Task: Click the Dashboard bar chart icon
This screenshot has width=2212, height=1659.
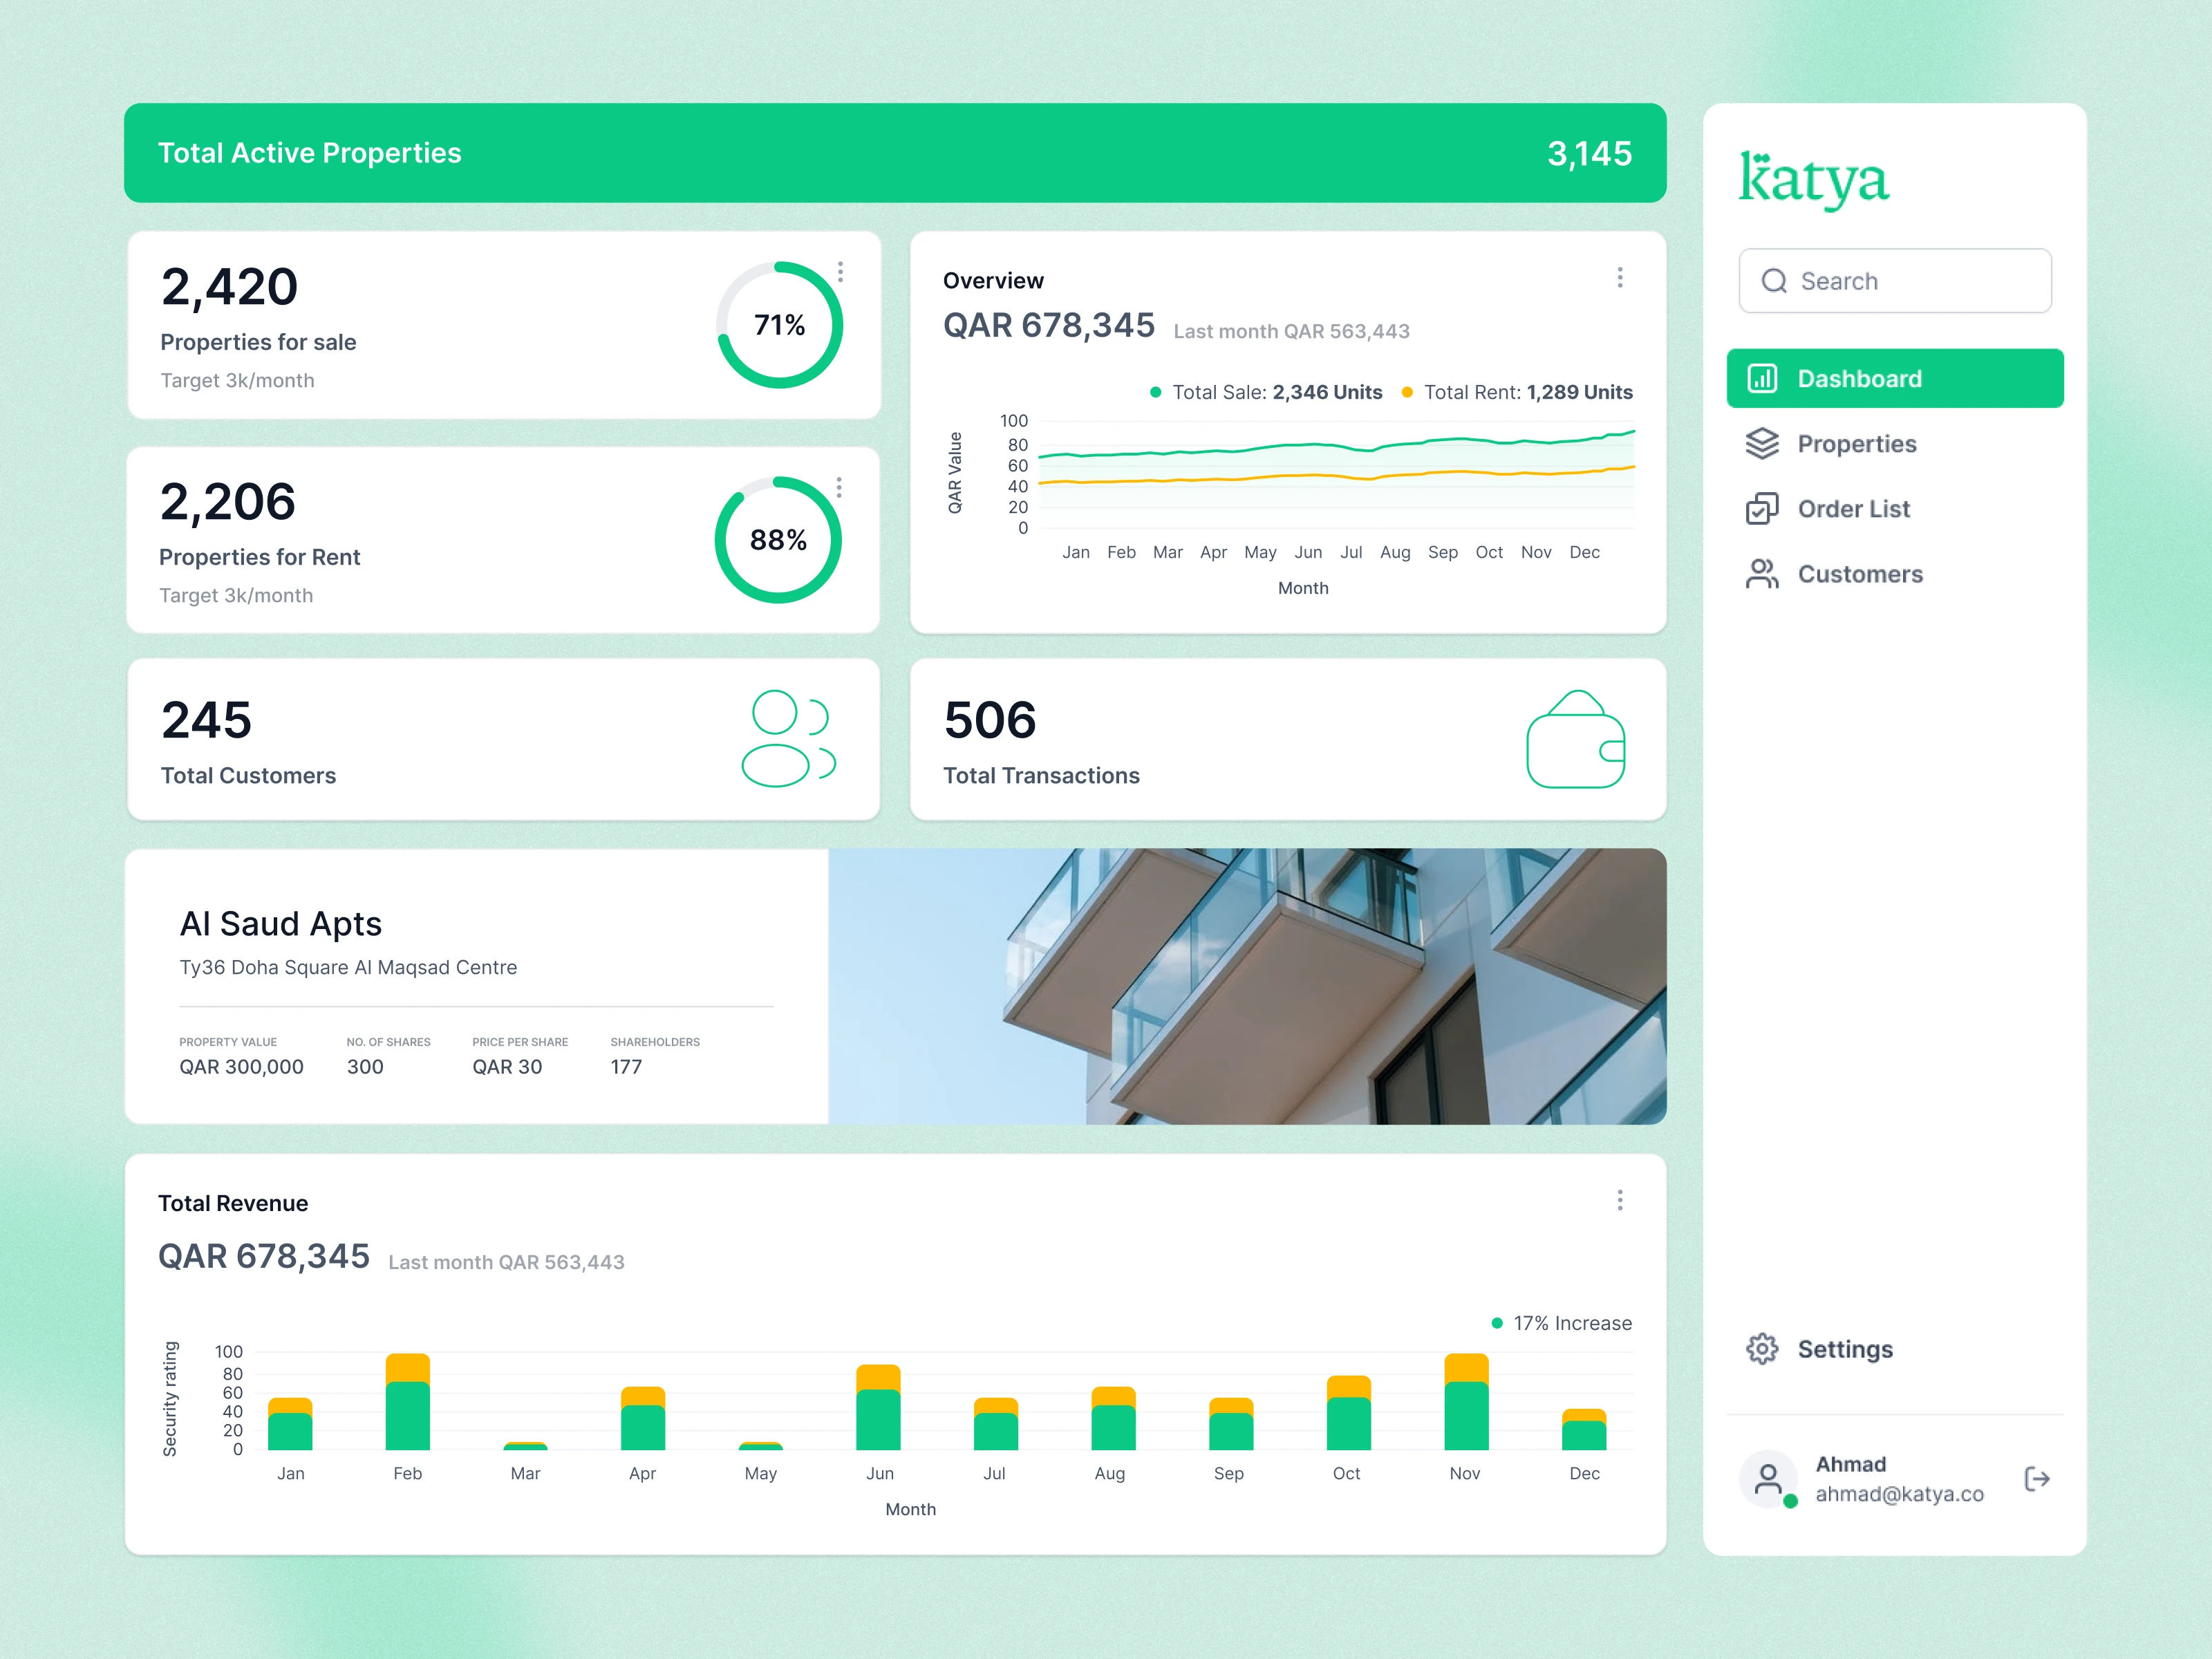Action: (x=1762, y=378)
